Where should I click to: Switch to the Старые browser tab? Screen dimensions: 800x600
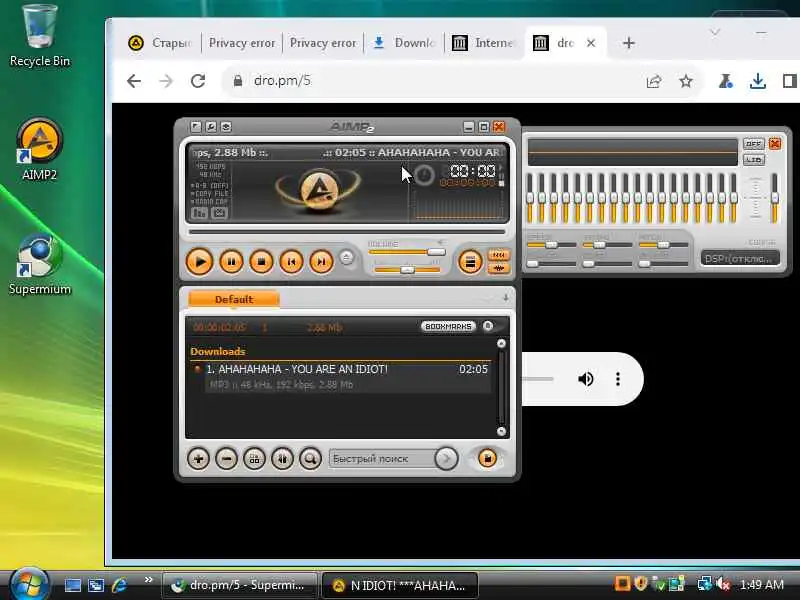click(161, 43)
